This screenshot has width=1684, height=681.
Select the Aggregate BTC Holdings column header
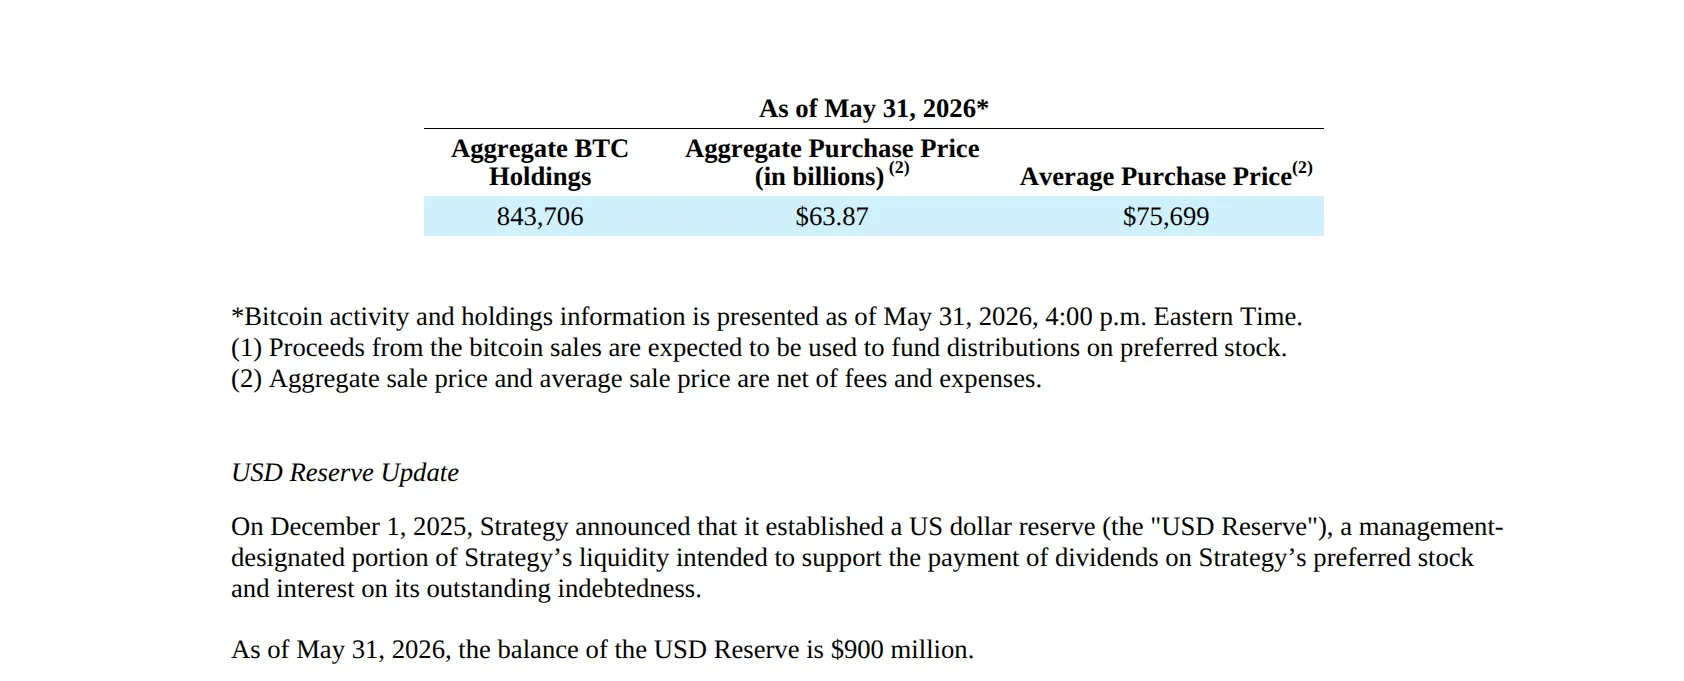point(540,162)
